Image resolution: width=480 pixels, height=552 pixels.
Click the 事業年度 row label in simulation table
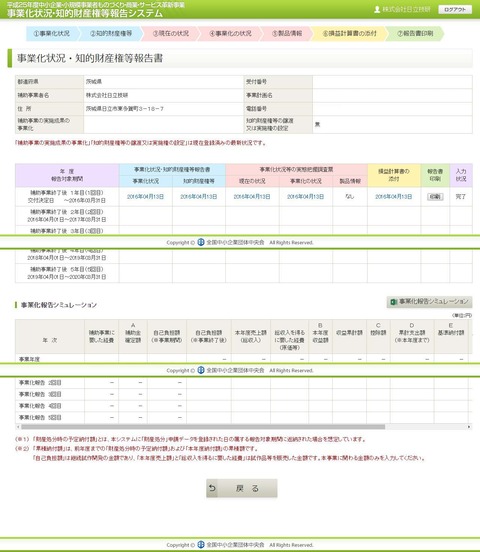(29, 359)
